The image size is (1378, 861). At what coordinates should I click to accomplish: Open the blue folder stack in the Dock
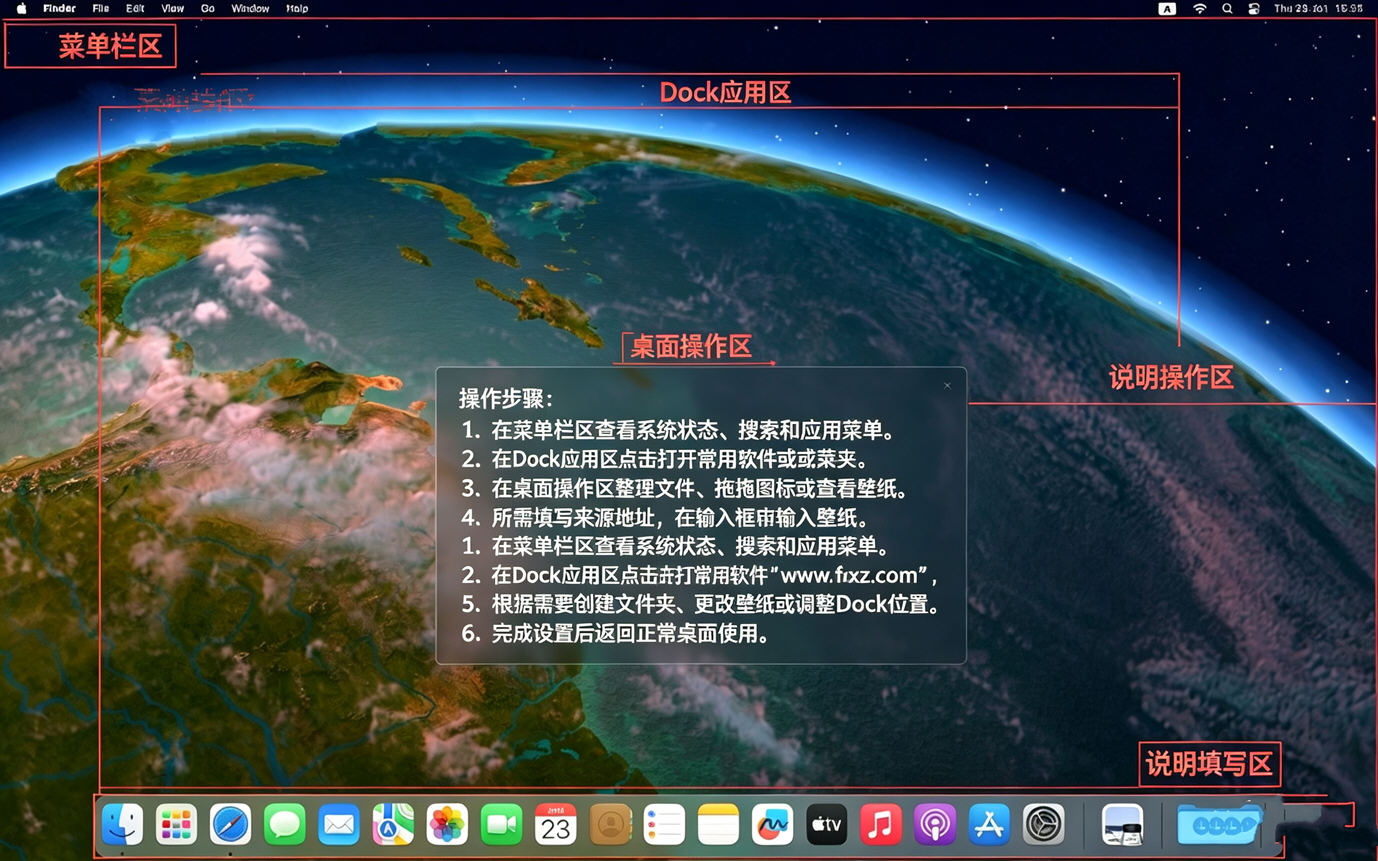click(1219, 824)
